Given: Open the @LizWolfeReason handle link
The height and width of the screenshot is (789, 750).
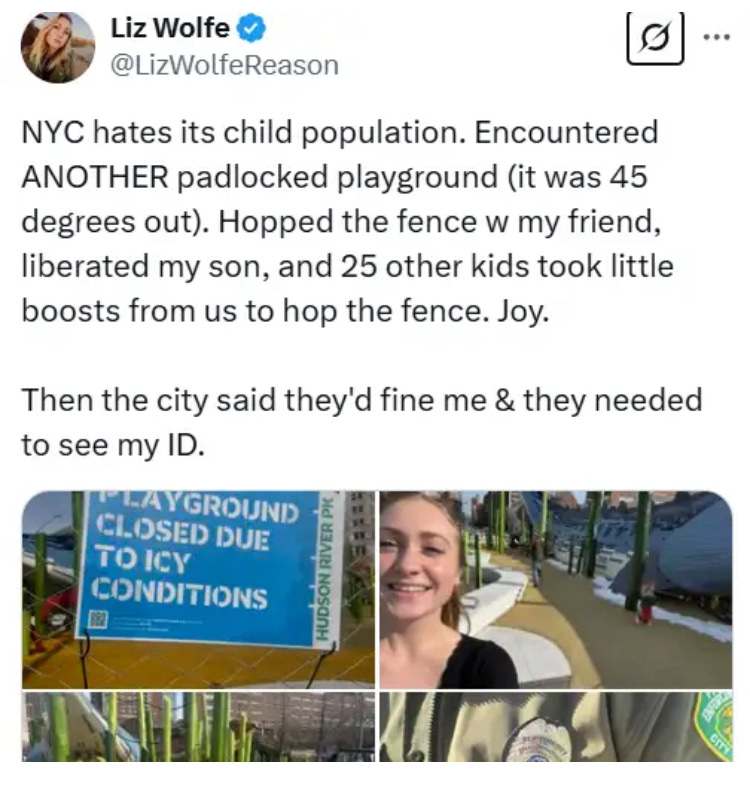Looking at the screenshot, I should (x=224, y=65).
